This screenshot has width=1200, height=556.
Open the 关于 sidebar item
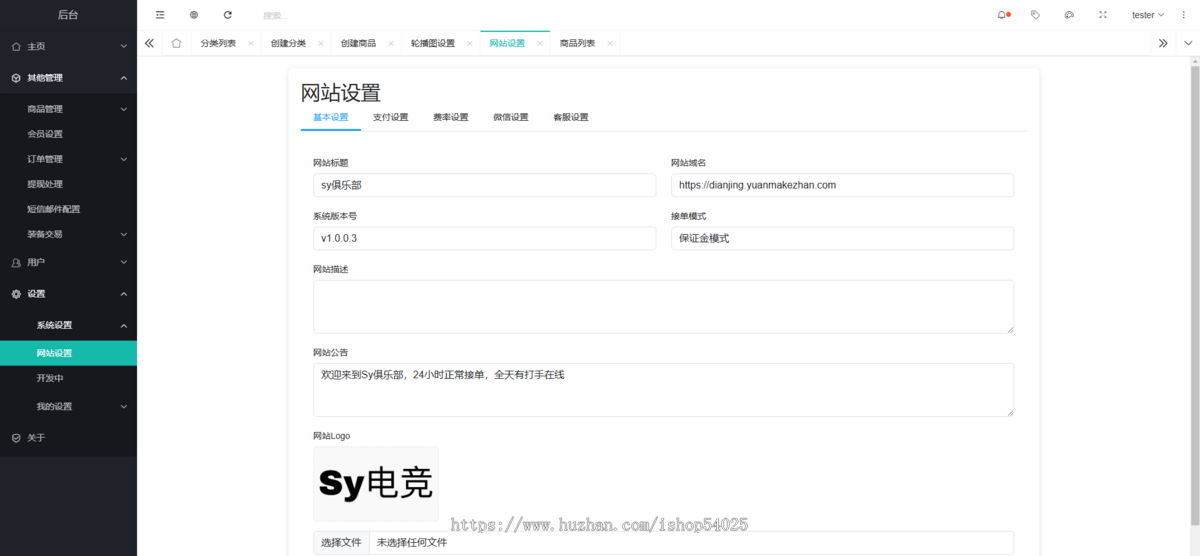pos(68,438)
